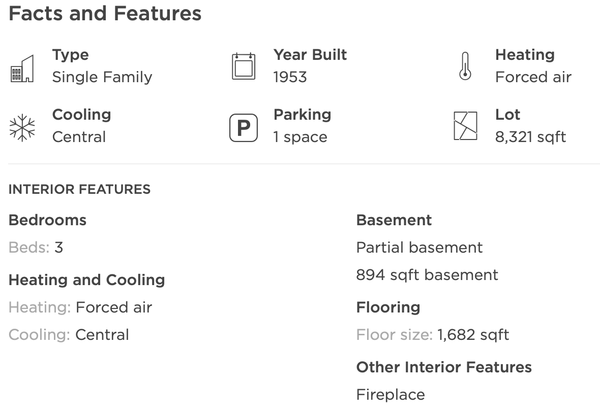Click the Beds: 3 entry
The image size is (600, 417).
(36, 248)
